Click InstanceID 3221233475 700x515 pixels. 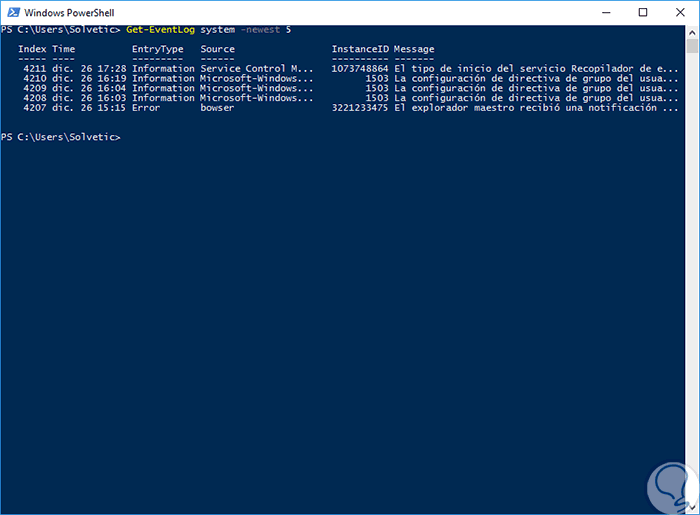360,108
